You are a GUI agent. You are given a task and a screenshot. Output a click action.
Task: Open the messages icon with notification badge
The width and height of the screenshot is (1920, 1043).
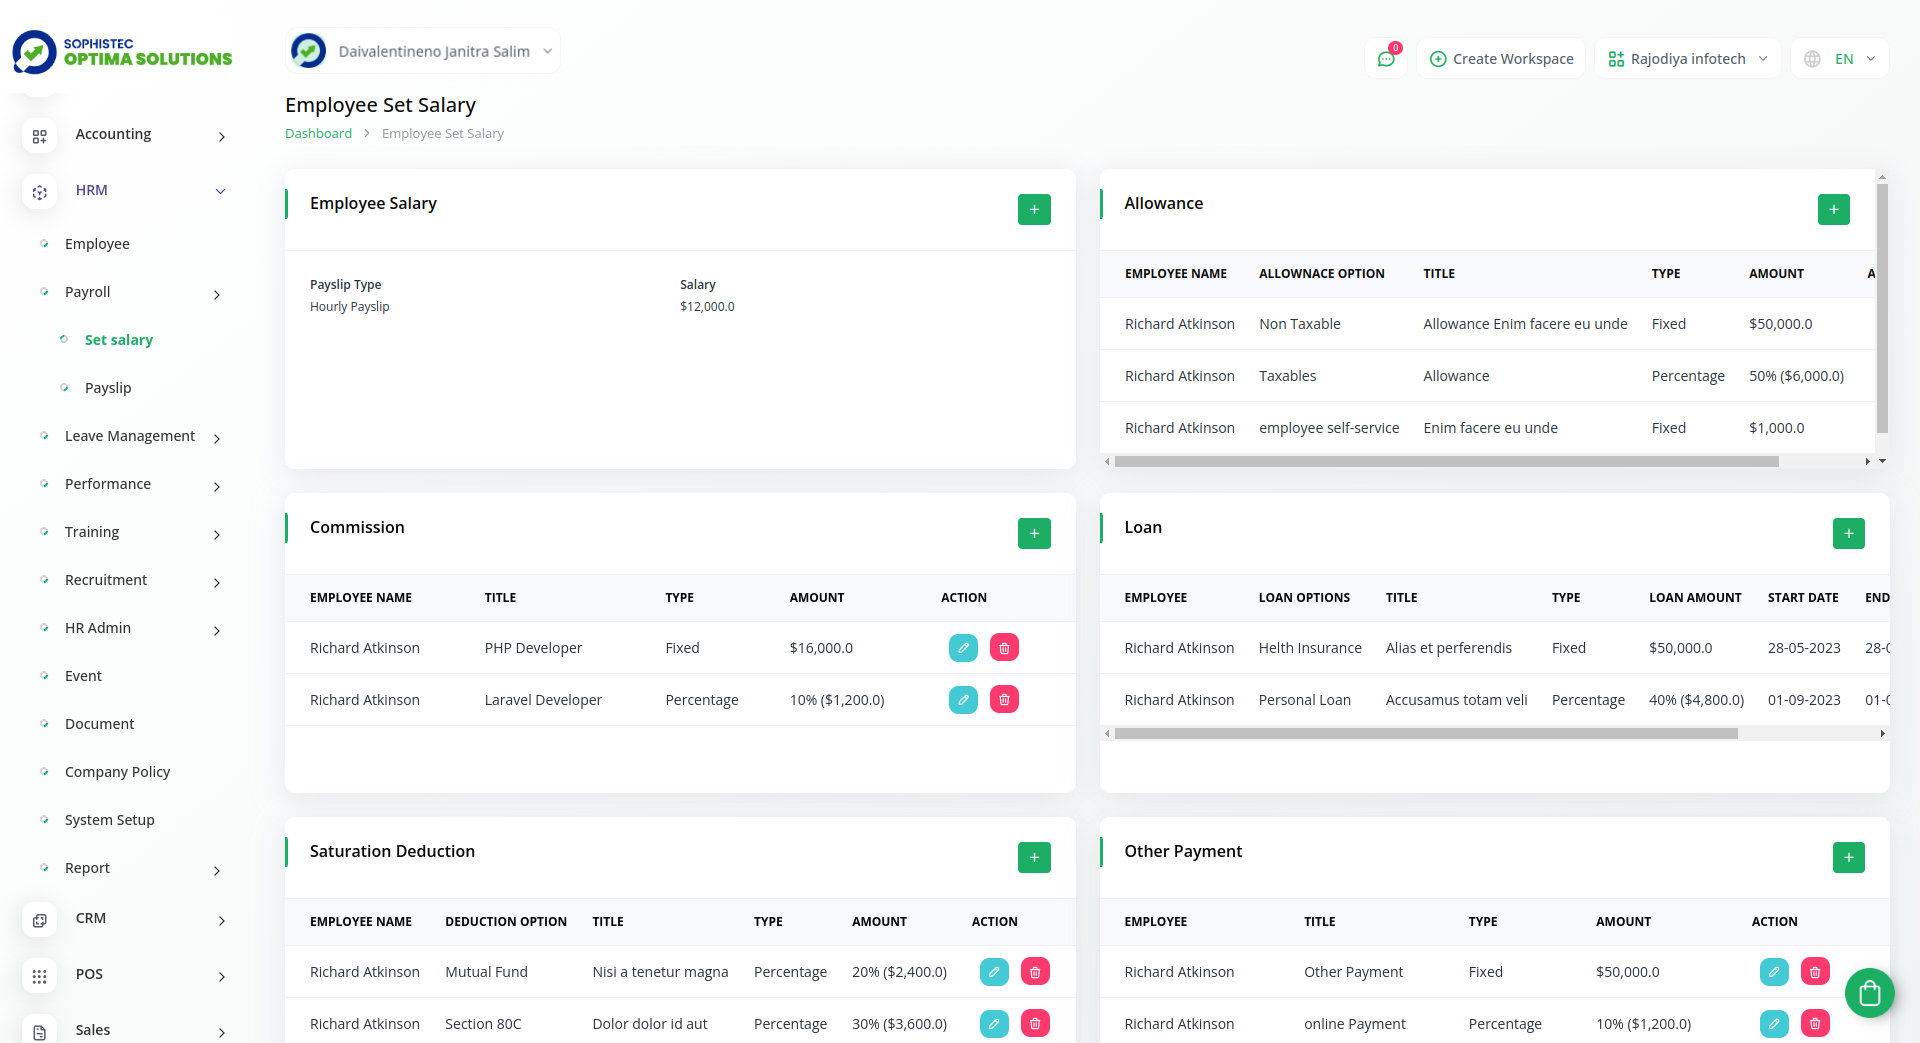click(1385, 58)
